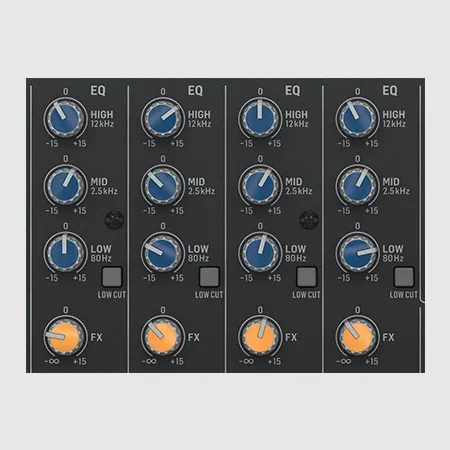
Task: Click the HIGH 12kHz knob in channel two
Action: [163, 118]
